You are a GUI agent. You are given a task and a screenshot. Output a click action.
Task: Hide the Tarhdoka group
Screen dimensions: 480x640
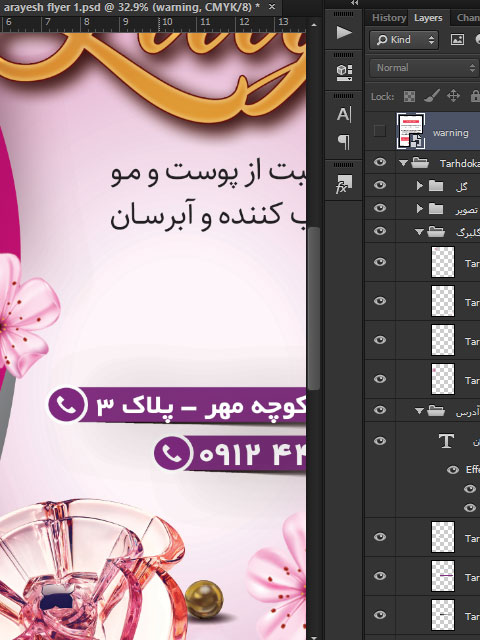(x=380, y=162)
